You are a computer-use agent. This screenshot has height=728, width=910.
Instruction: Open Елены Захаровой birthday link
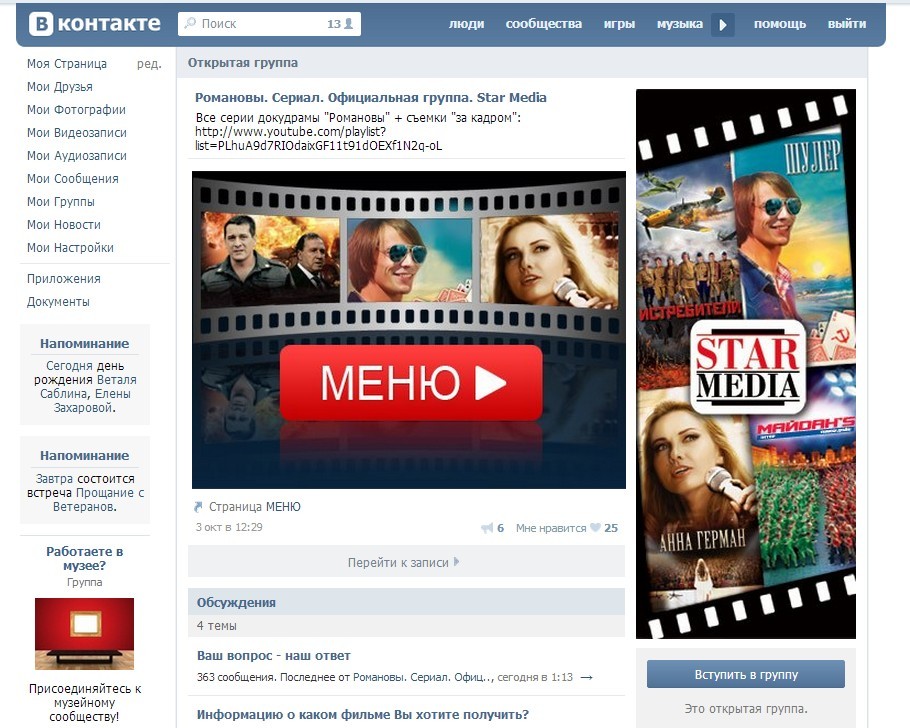tap(92, 401)
